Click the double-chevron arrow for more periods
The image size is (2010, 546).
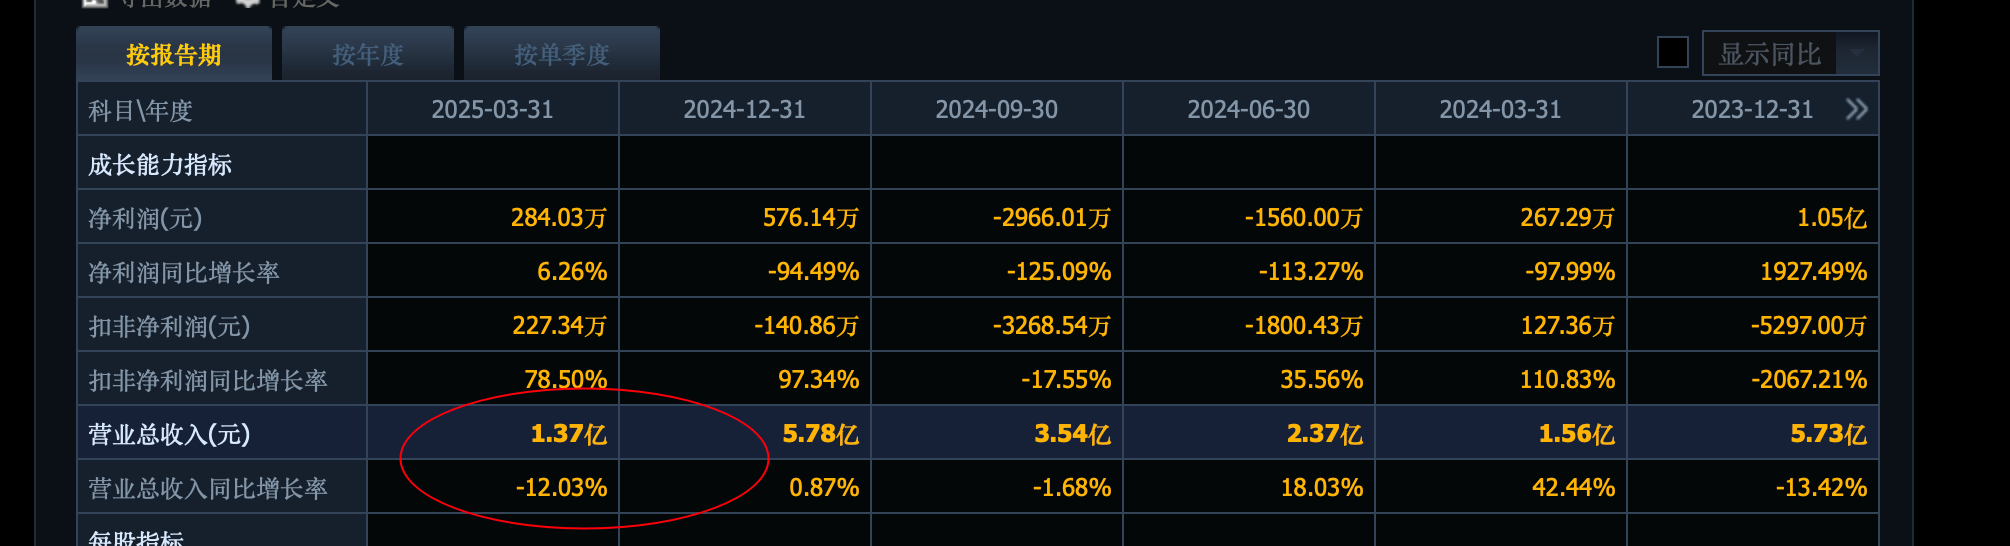point(1856,109)
